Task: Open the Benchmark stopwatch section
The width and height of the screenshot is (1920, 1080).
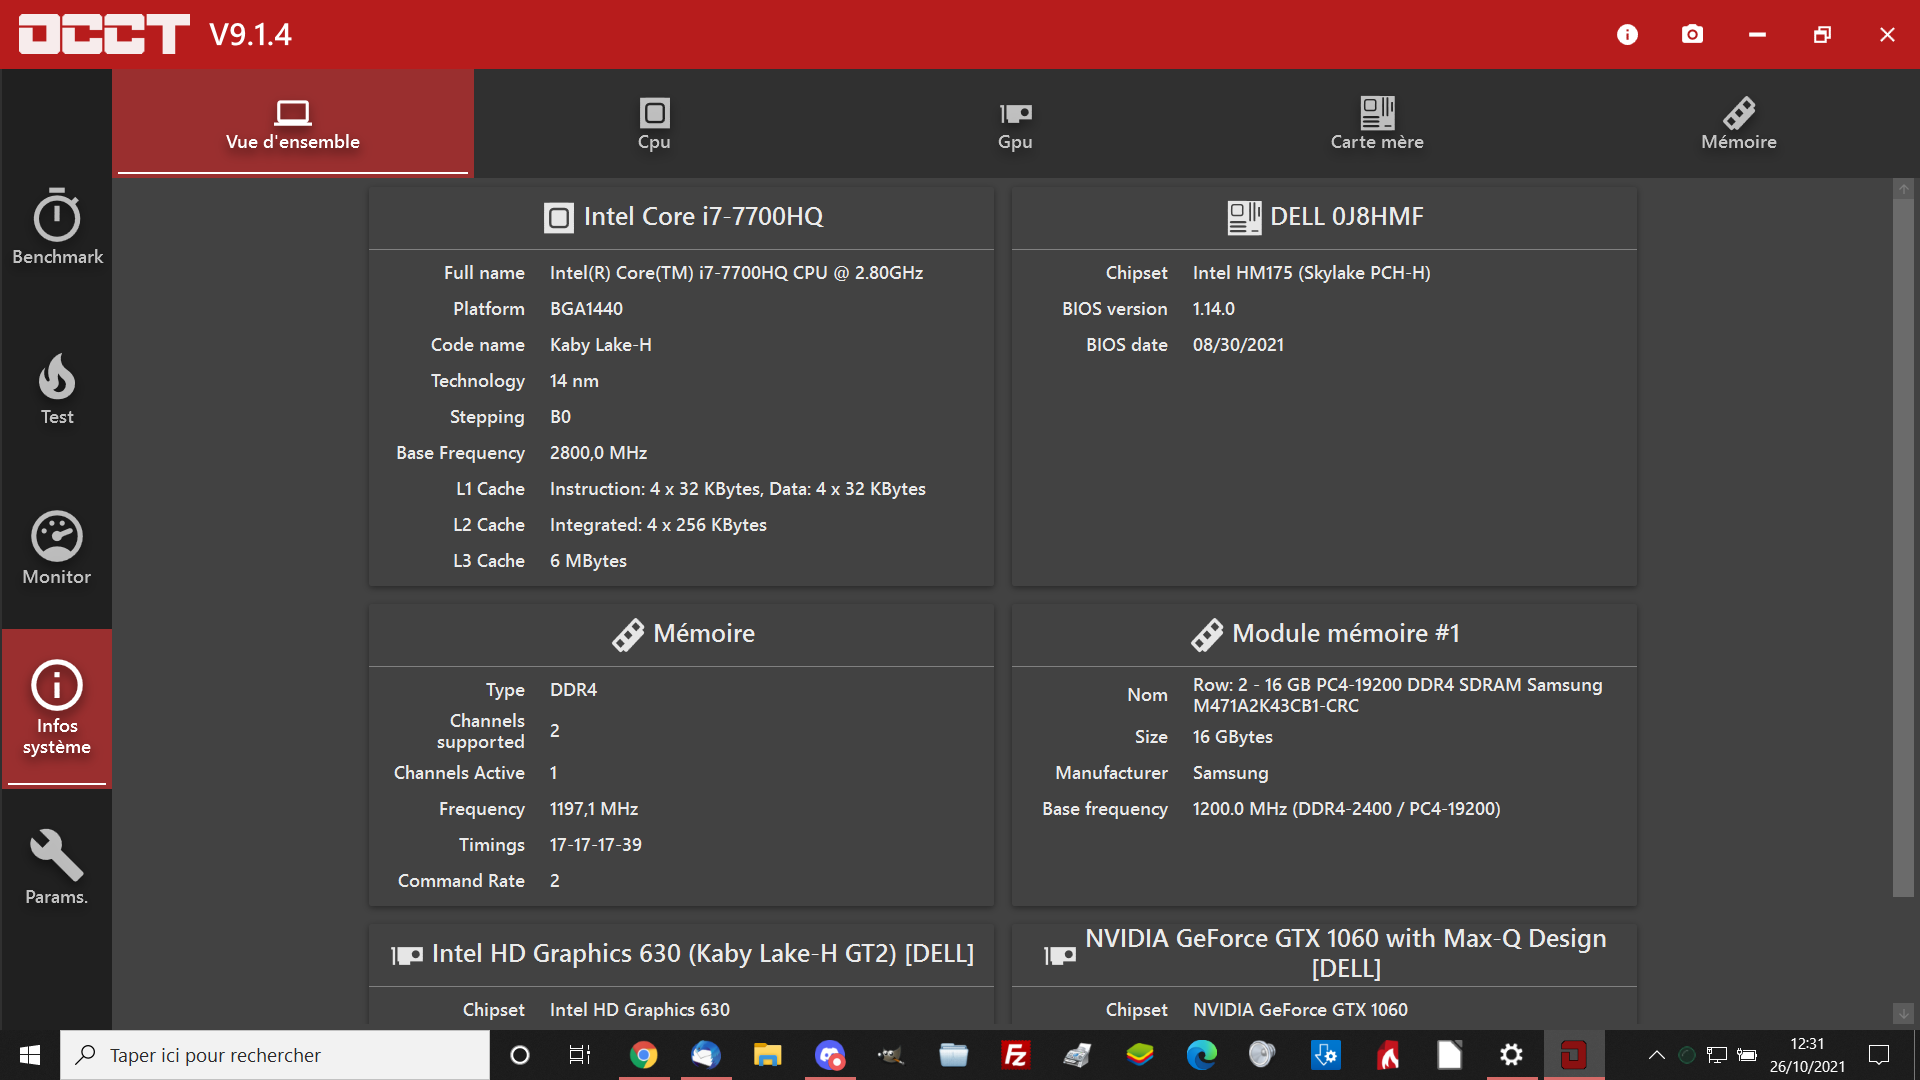Action: click(x=57, y=227)
